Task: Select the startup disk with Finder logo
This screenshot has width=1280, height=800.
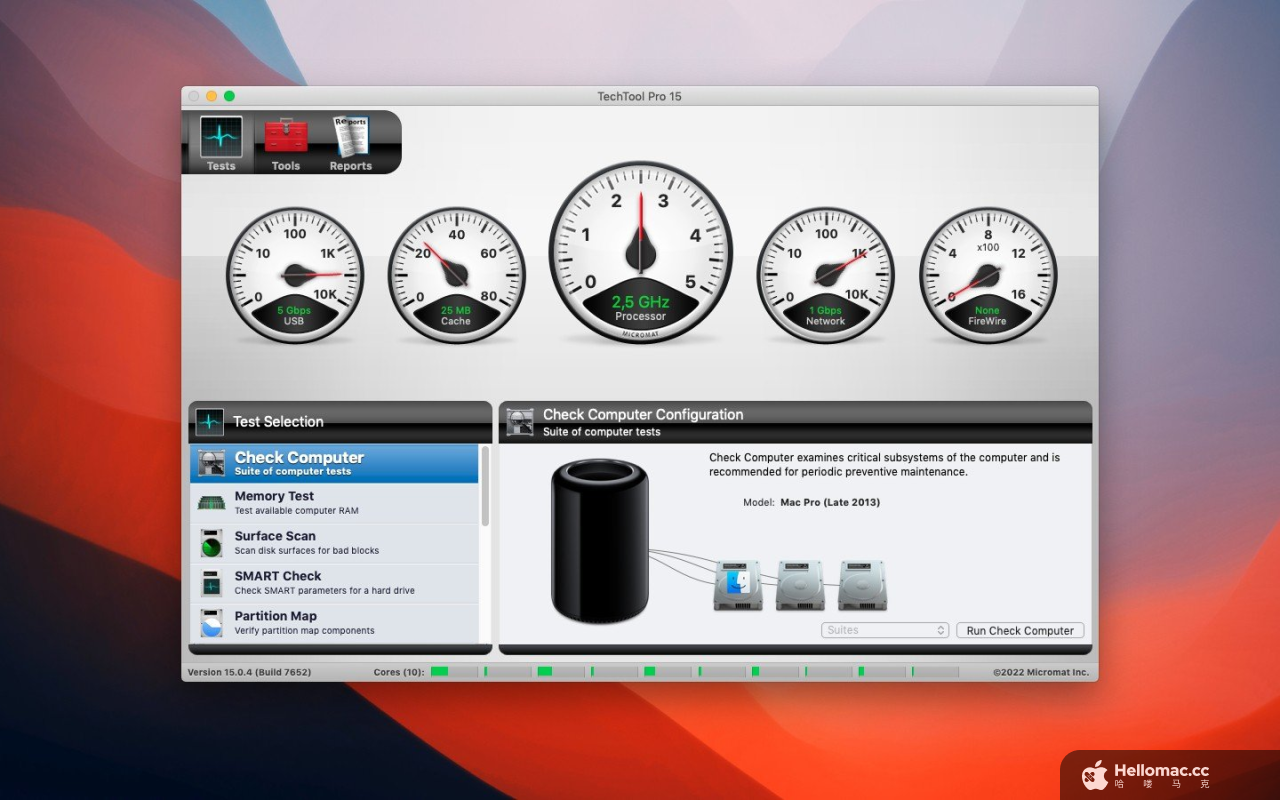Action: 738,586
